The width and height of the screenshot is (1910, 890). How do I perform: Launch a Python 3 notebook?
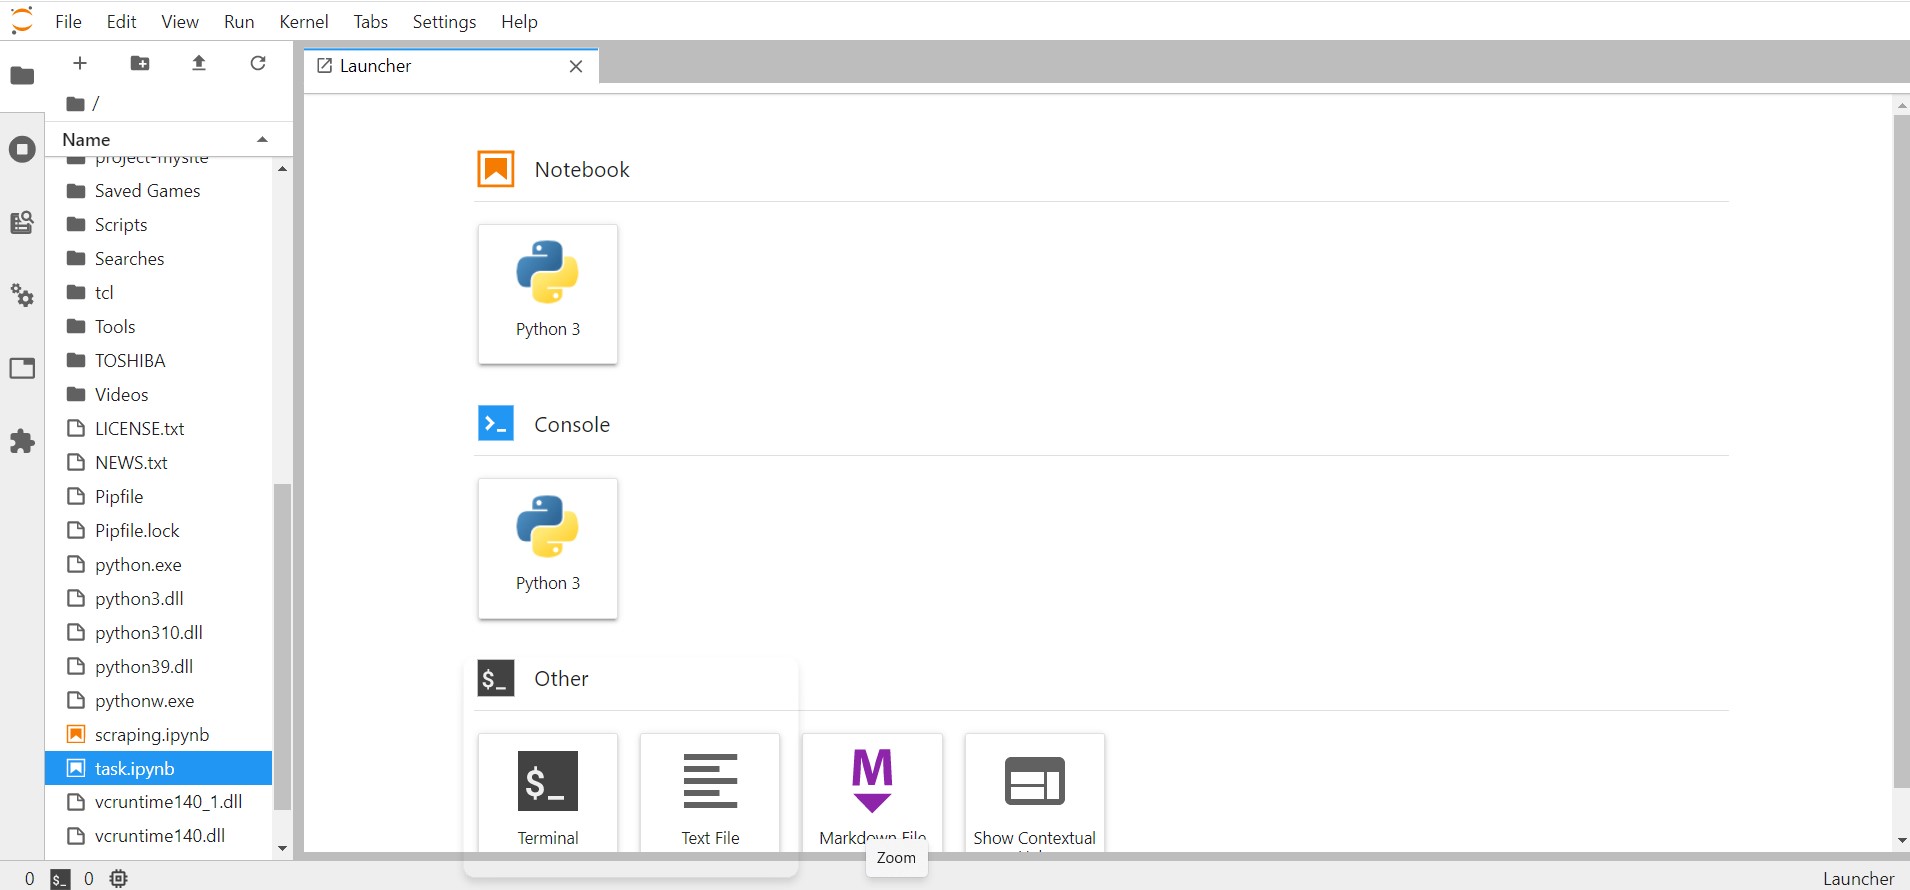click(x=547, y=293)
